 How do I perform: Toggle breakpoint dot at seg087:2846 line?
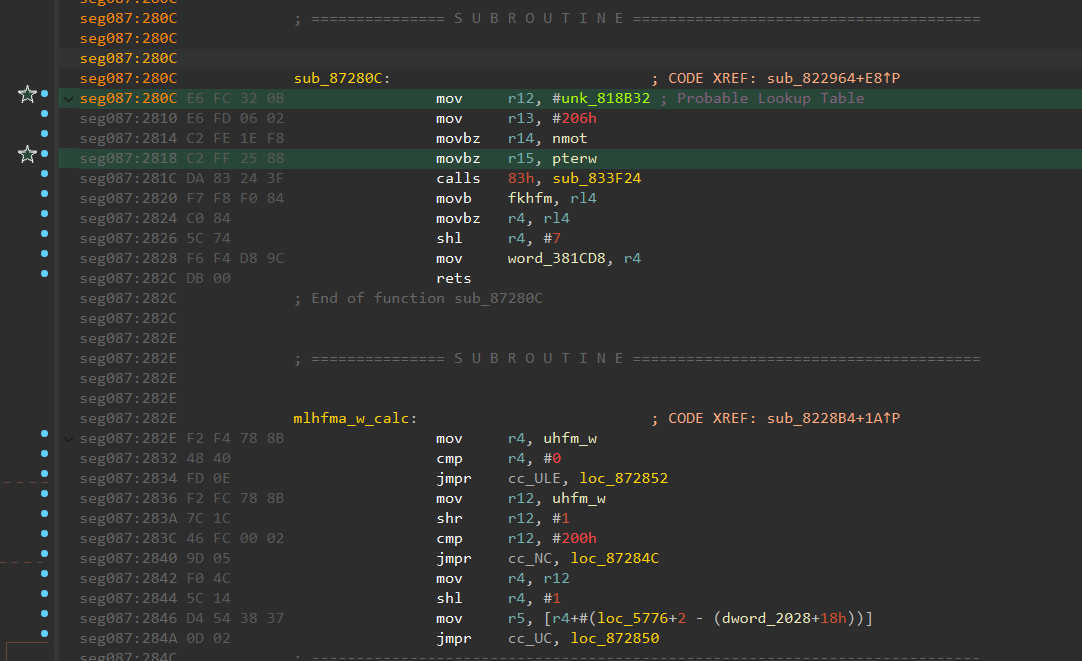coord(44,613)
